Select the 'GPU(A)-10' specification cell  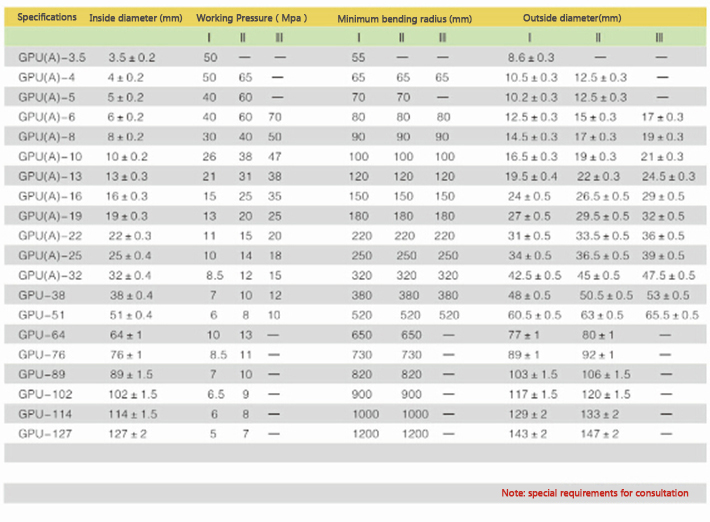(50, 157)
